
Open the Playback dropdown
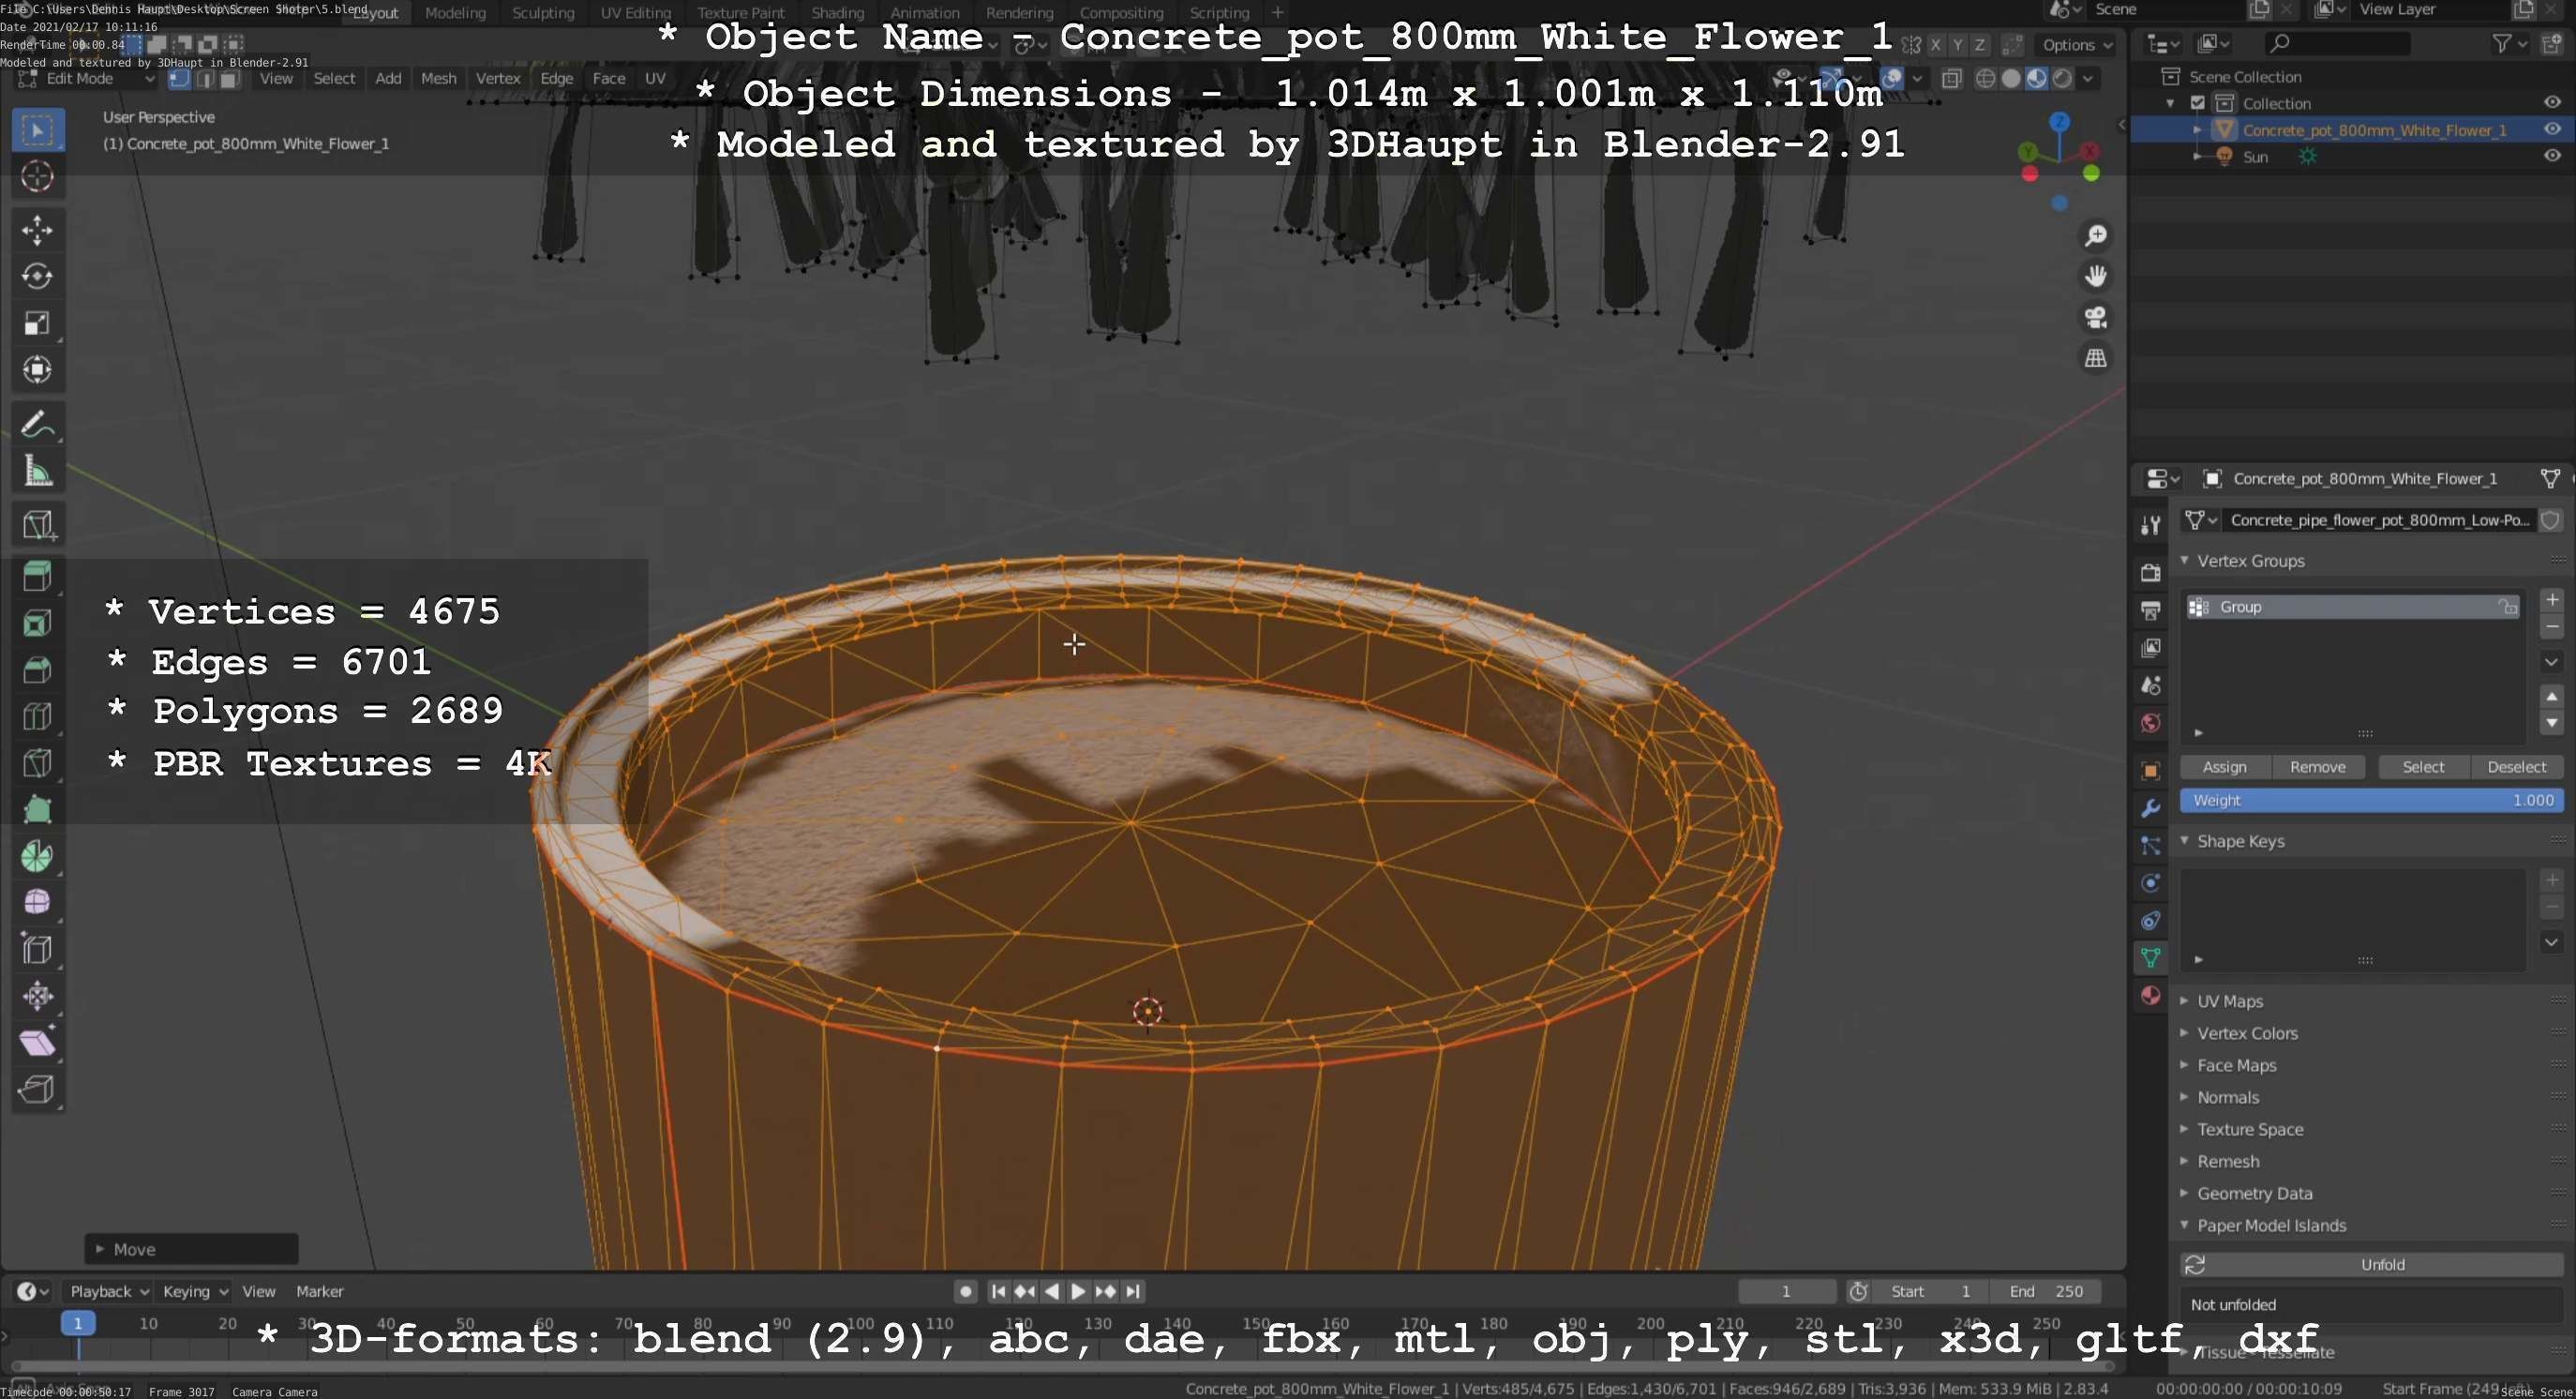[x=108, y=1291]
